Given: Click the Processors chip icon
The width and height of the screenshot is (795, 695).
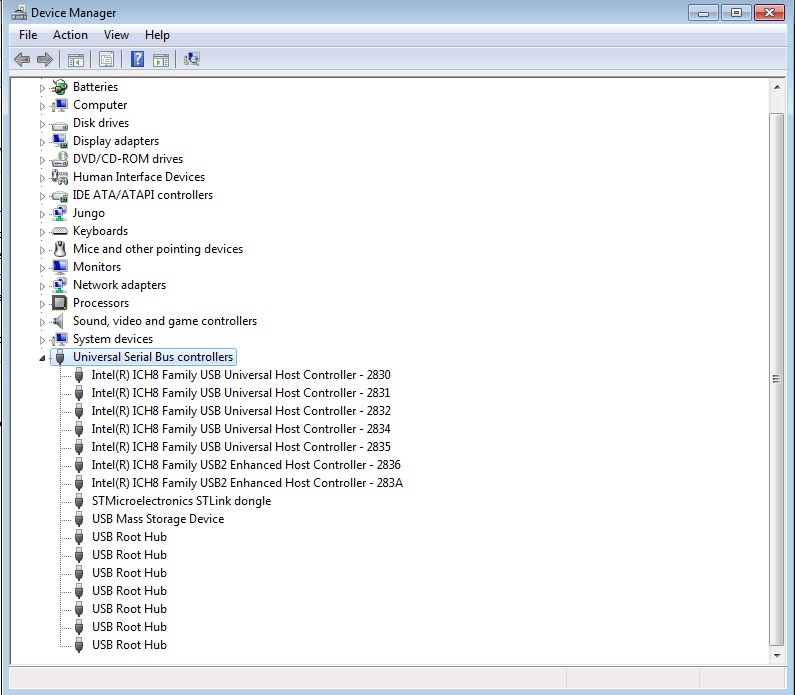Looking at the screenshot, I should (59, 303).
